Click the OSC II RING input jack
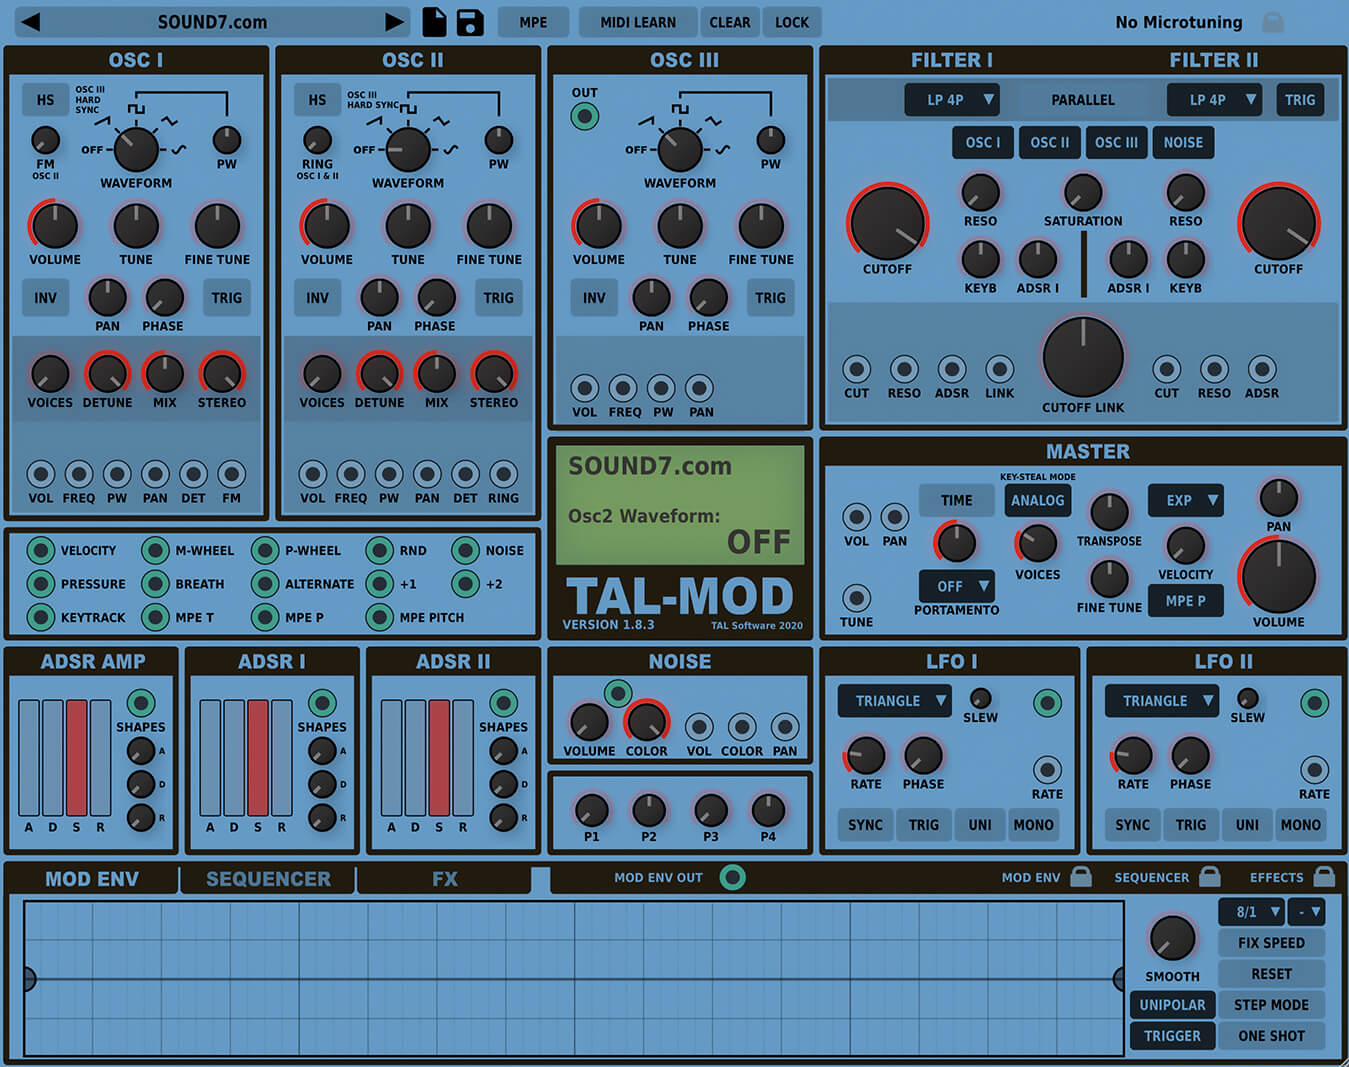 [x=503, y=474]
